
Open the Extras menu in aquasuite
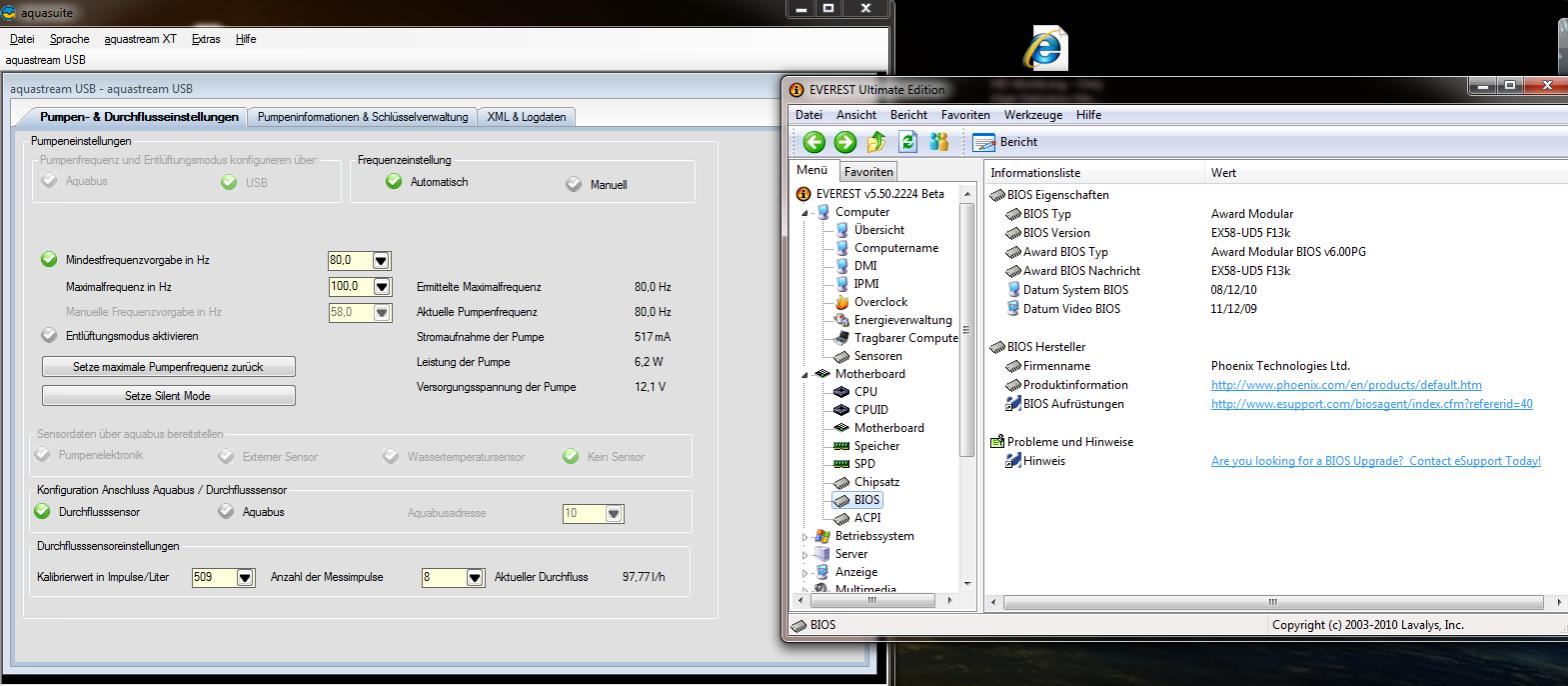(206, 39)
